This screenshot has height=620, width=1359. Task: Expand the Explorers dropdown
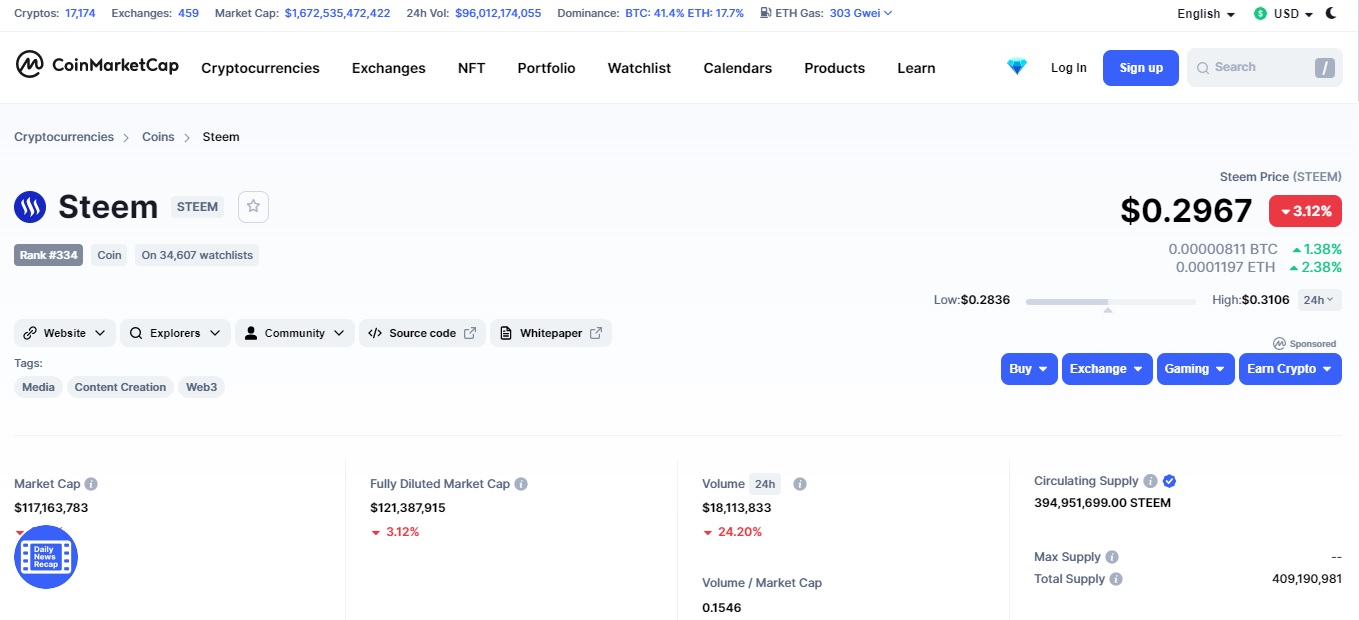pyautogui.click(x=176, y=333)
